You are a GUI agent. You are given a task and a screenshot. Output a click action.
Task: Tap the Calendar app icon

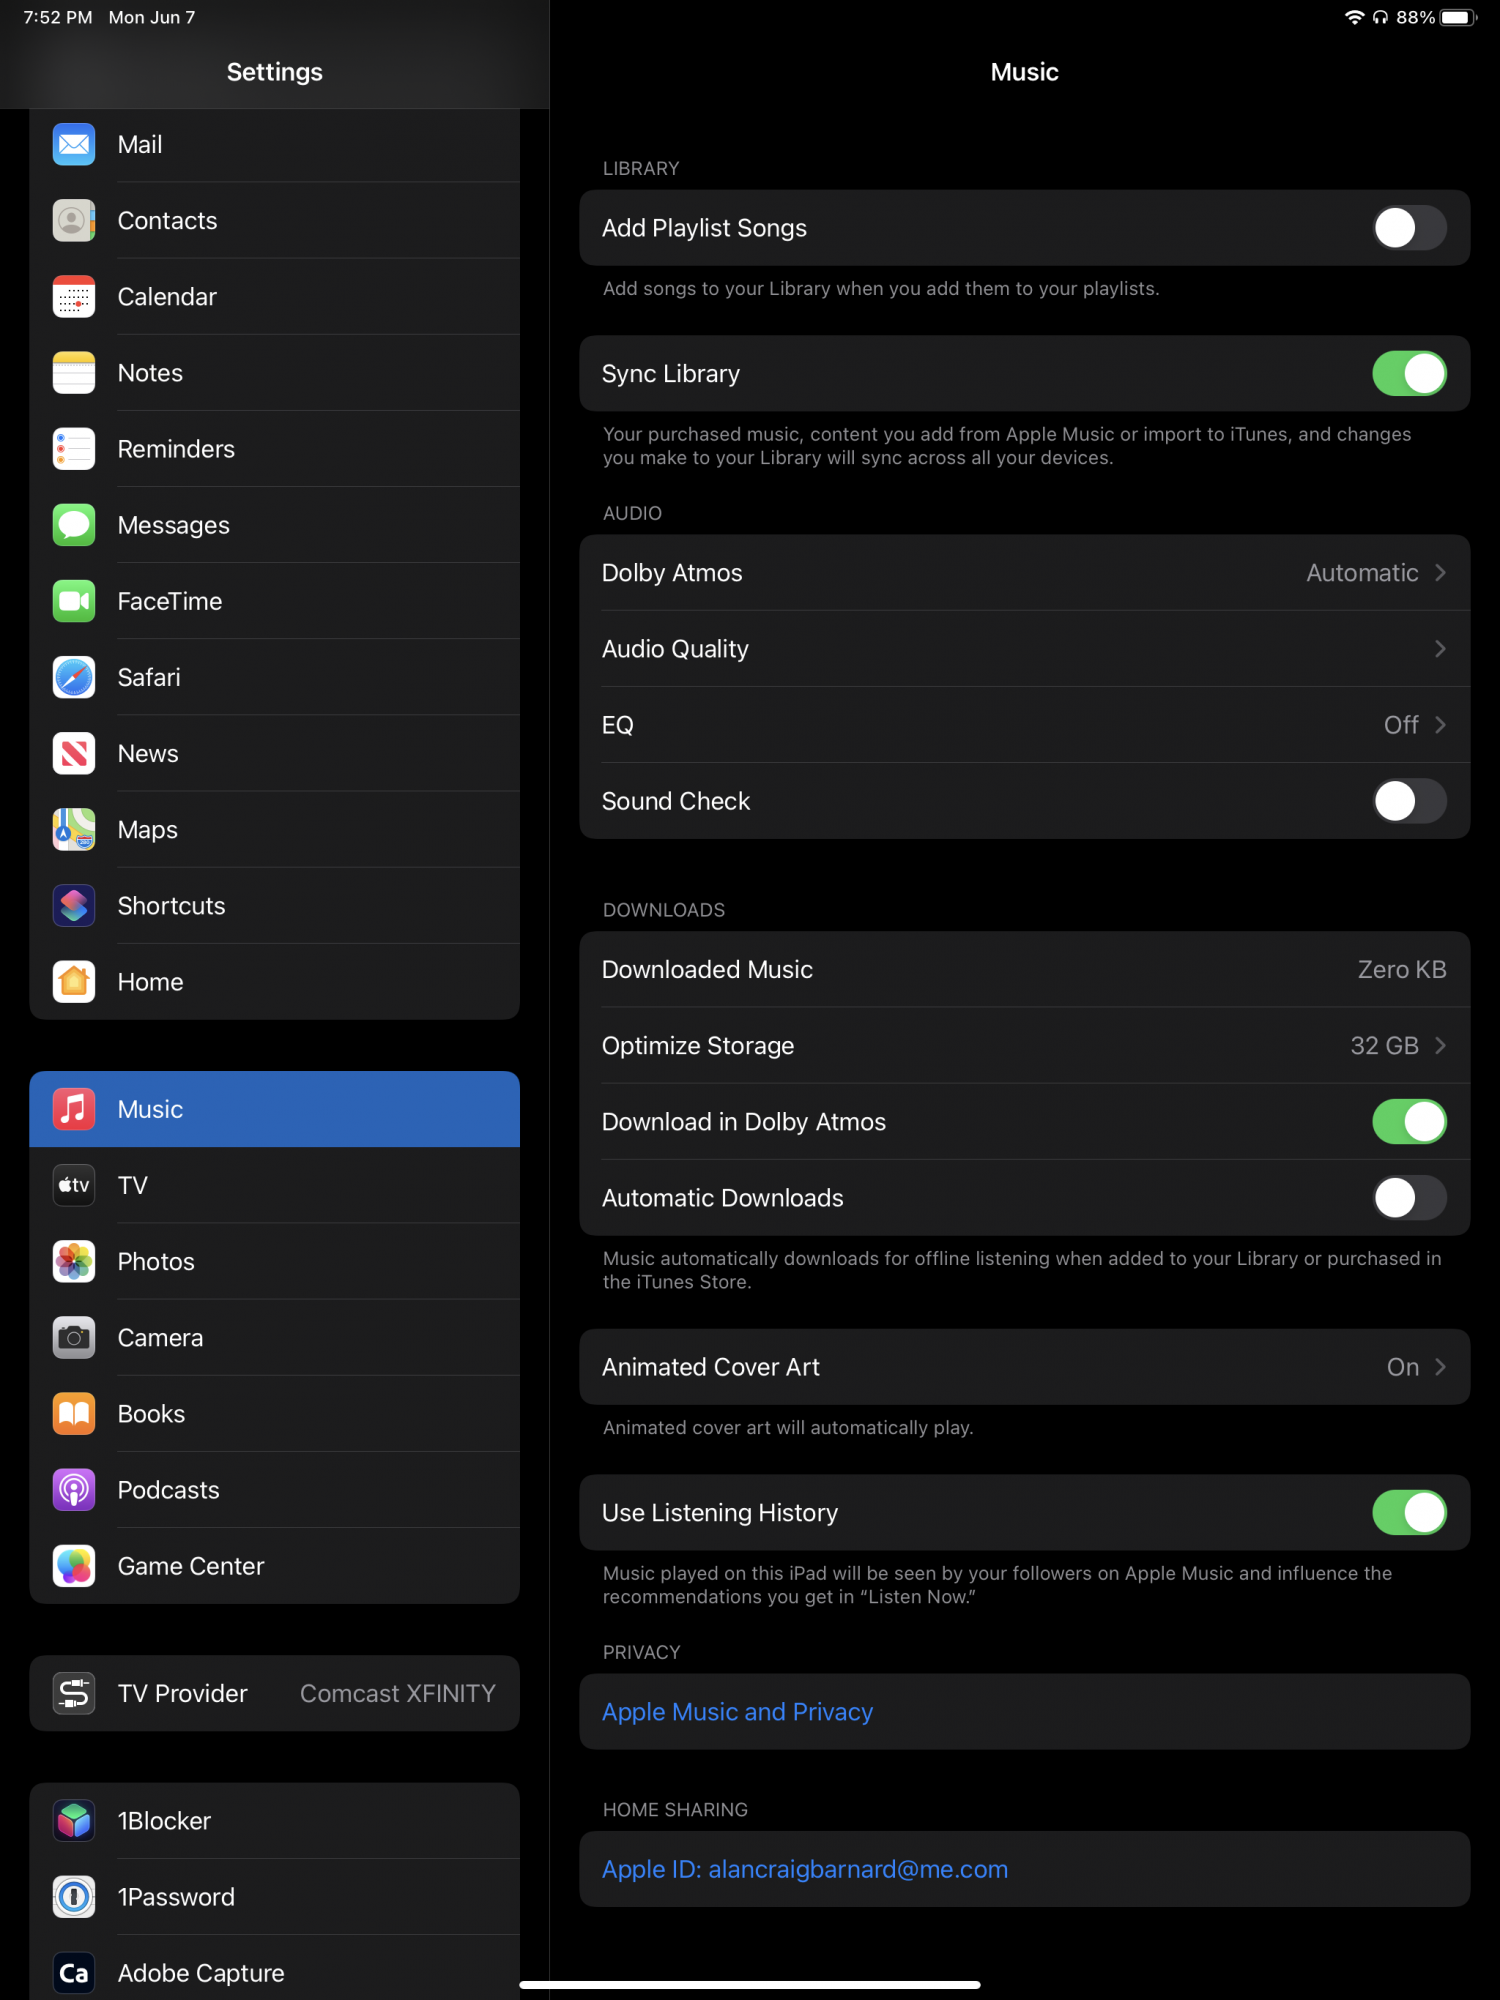click(74, 297)
